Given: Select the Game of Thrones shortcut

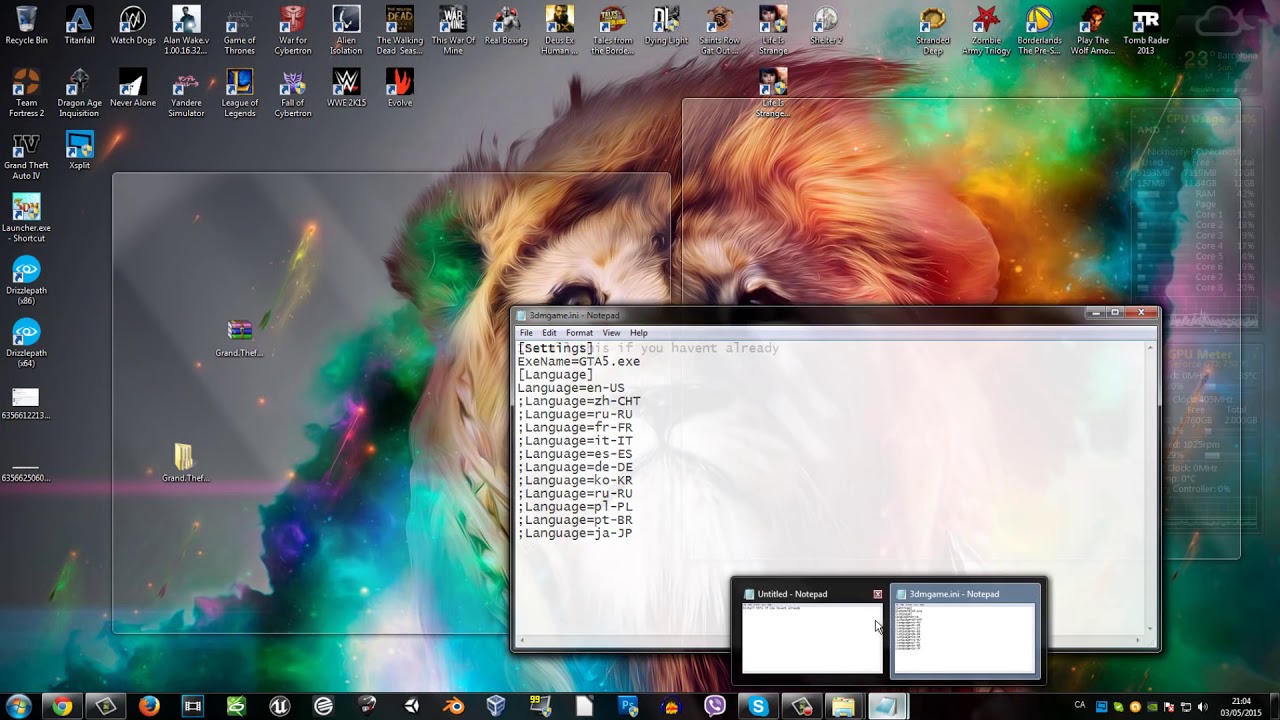Looking at the screenshot, I should (x=239, y=30).
